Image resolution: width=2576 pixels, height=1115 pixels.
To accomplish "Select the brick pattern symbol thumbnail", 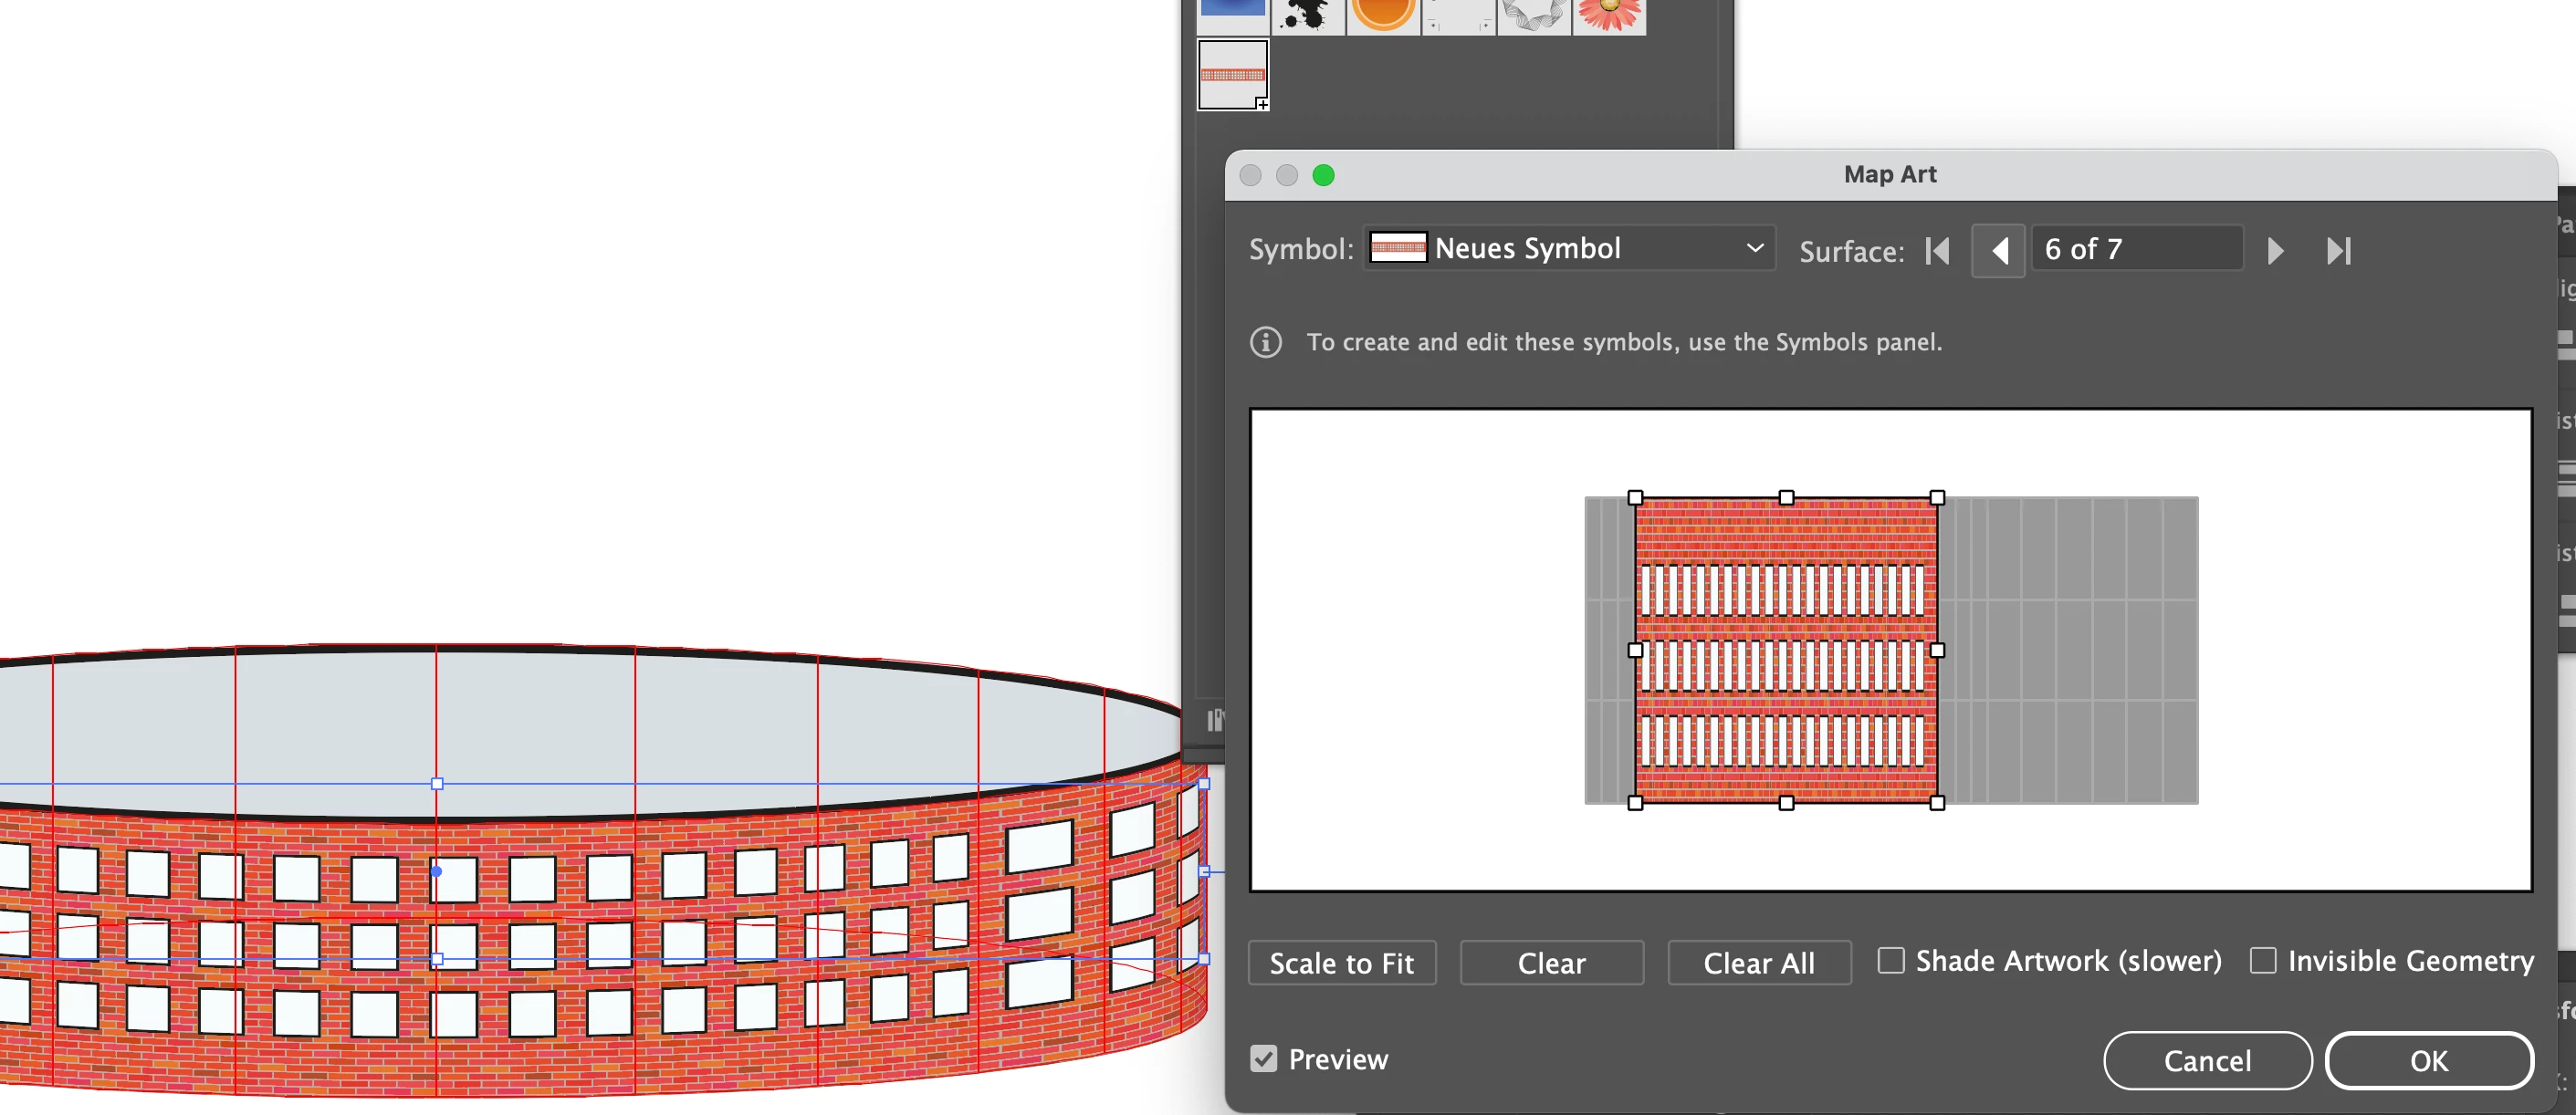I will [x=1232, y=75].
